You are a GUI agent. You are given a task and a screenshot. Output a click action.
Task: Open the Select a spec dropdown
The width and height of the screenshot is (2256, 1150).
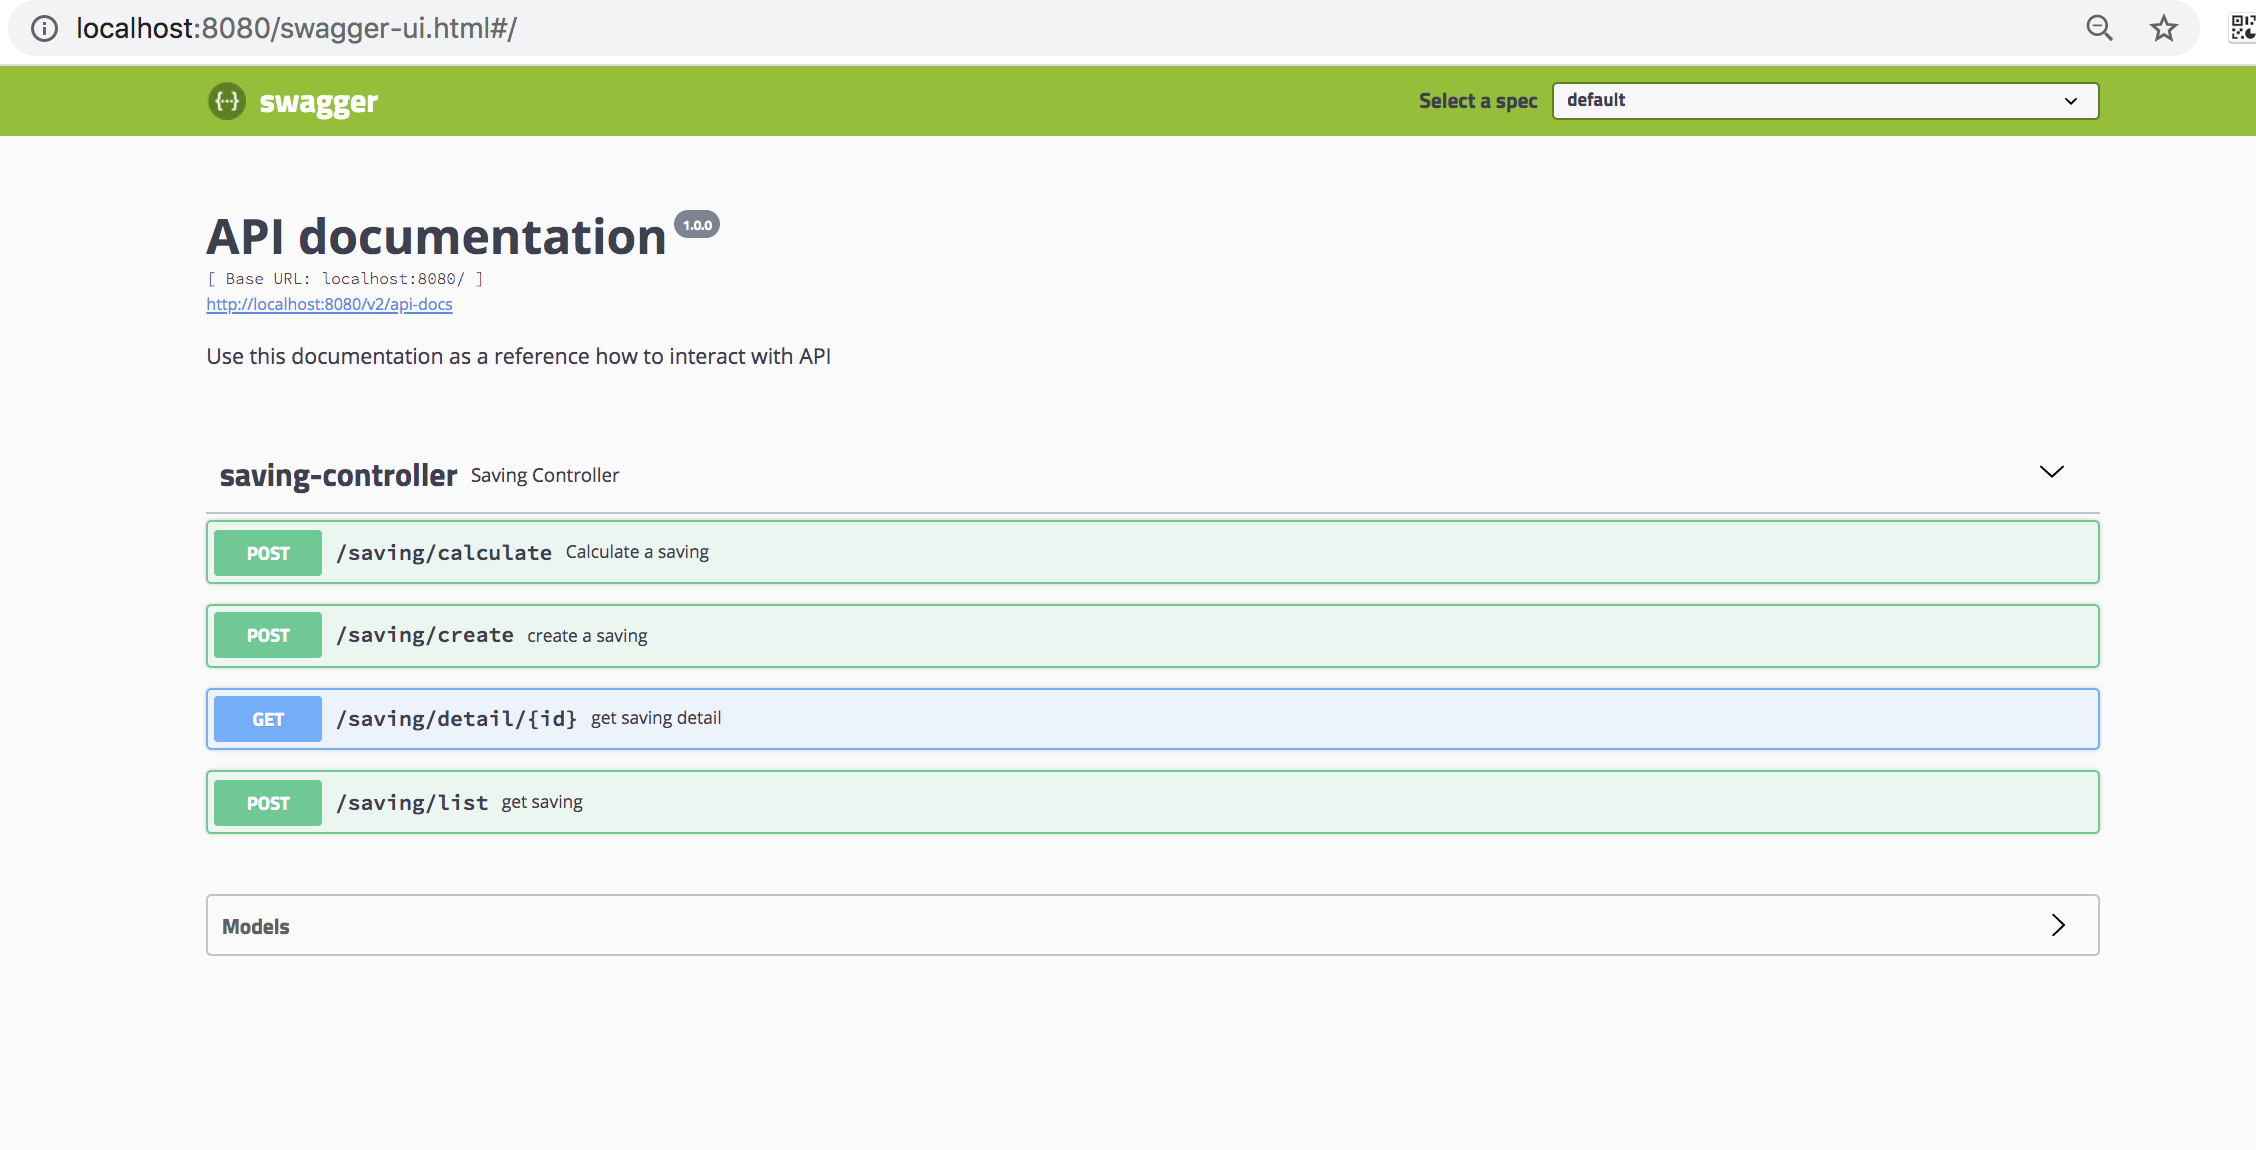click(x=1825, y=101)
